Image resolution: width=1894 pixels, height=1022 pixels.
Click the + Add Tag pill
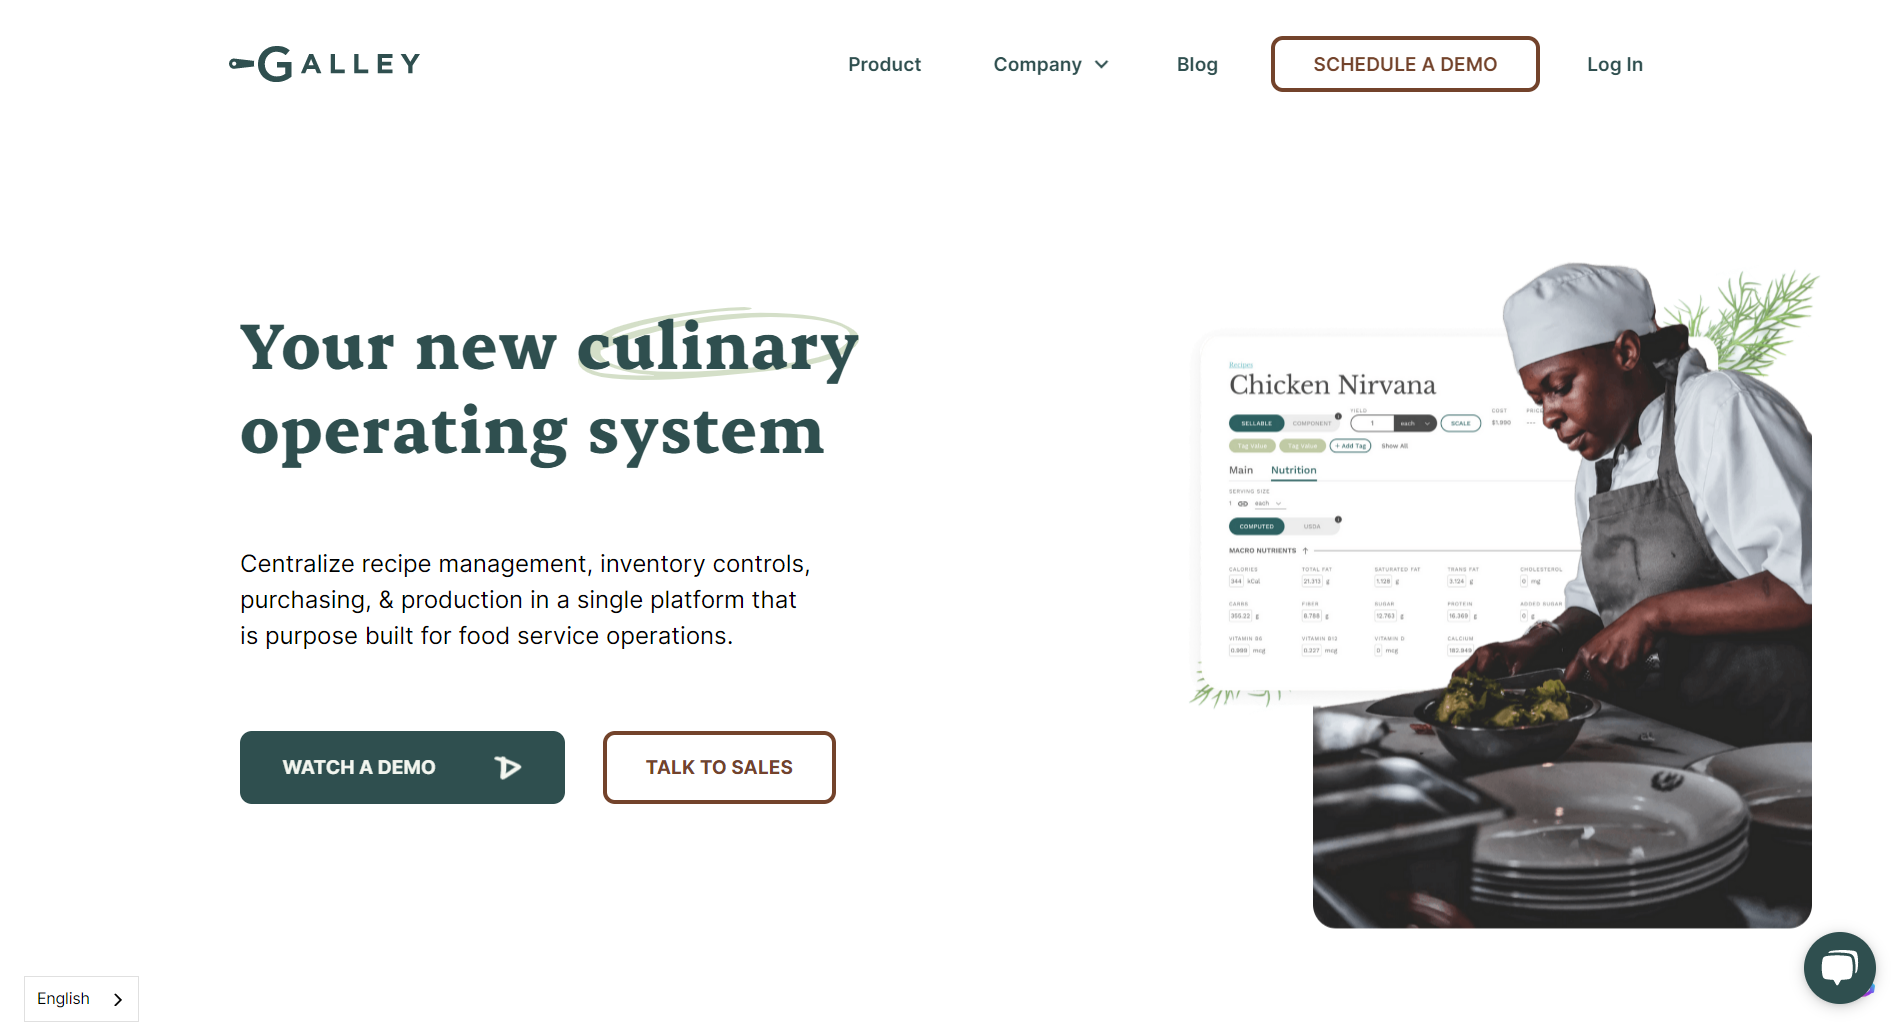(1350, 446)
